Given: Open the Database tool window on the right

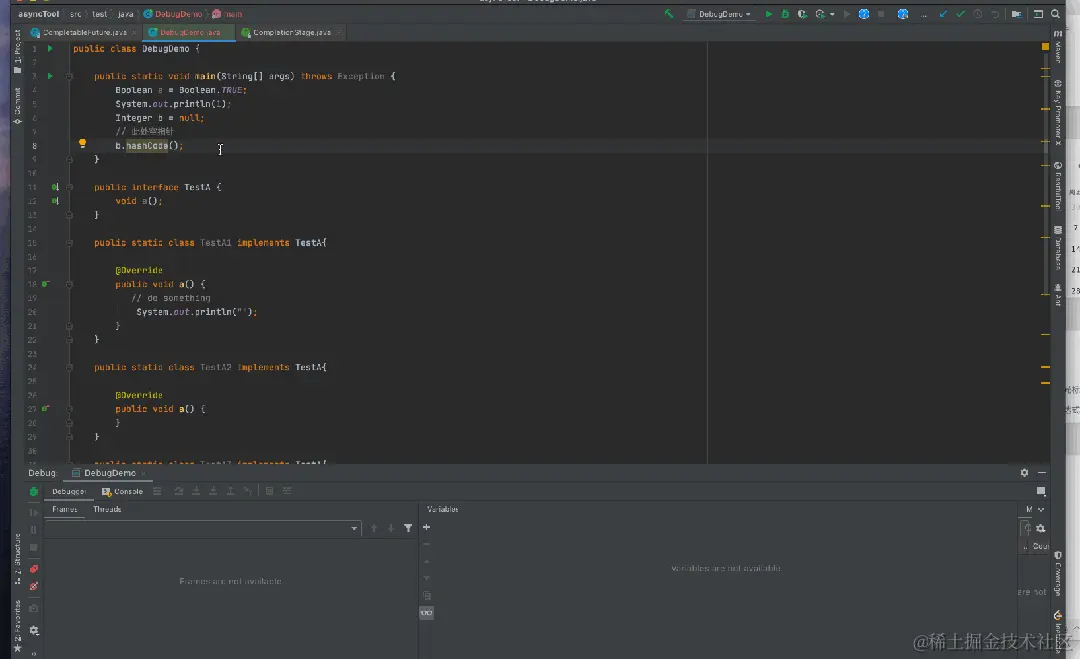Looking at the screenshot, I should (x=1058, y=247).
